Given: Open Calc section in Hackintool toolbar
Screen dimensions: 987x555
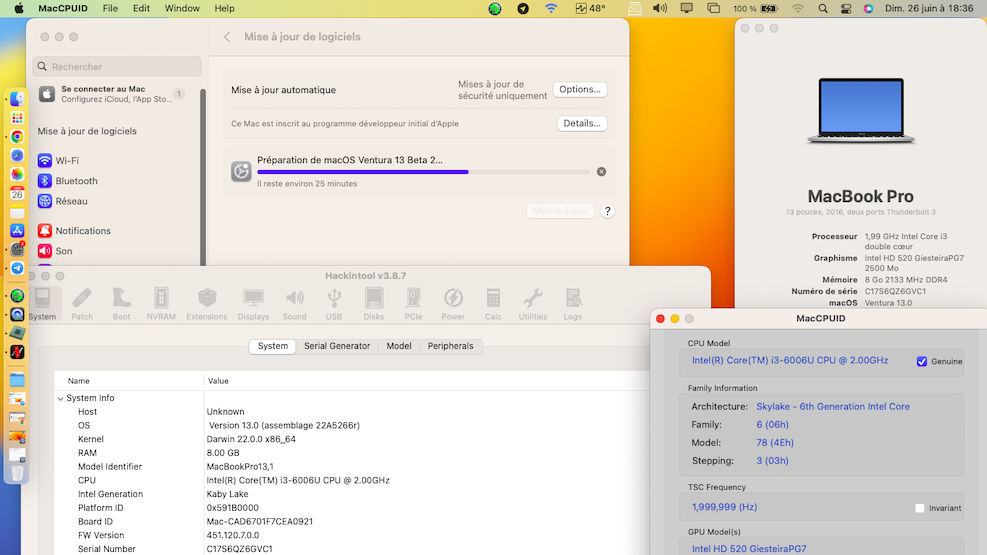Looking at the screenshot, I should point(493,304).
